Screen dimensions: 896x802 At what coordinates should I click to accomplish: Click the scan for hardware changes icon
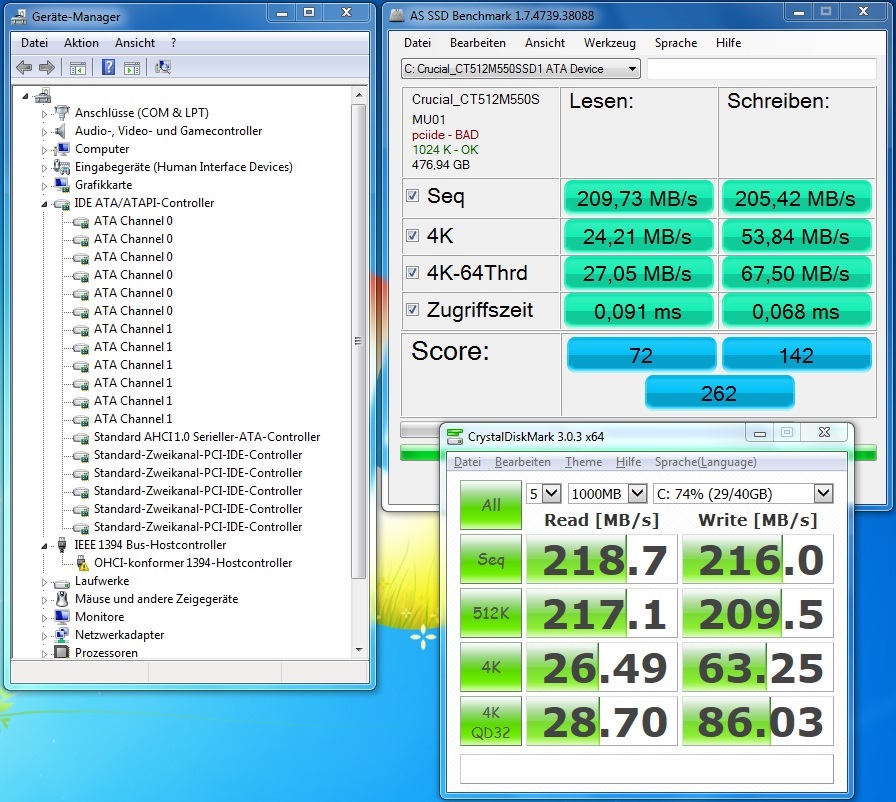click(162, 67)
